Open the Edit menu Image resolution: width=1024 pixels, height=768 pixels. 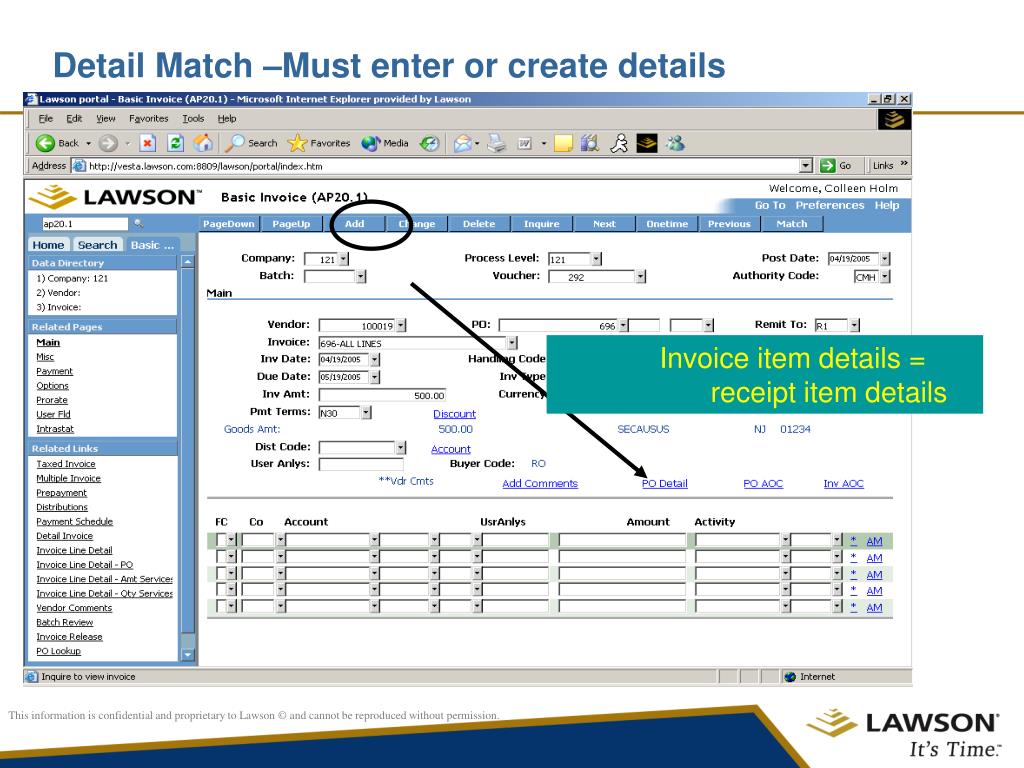(x=74, y=118)
